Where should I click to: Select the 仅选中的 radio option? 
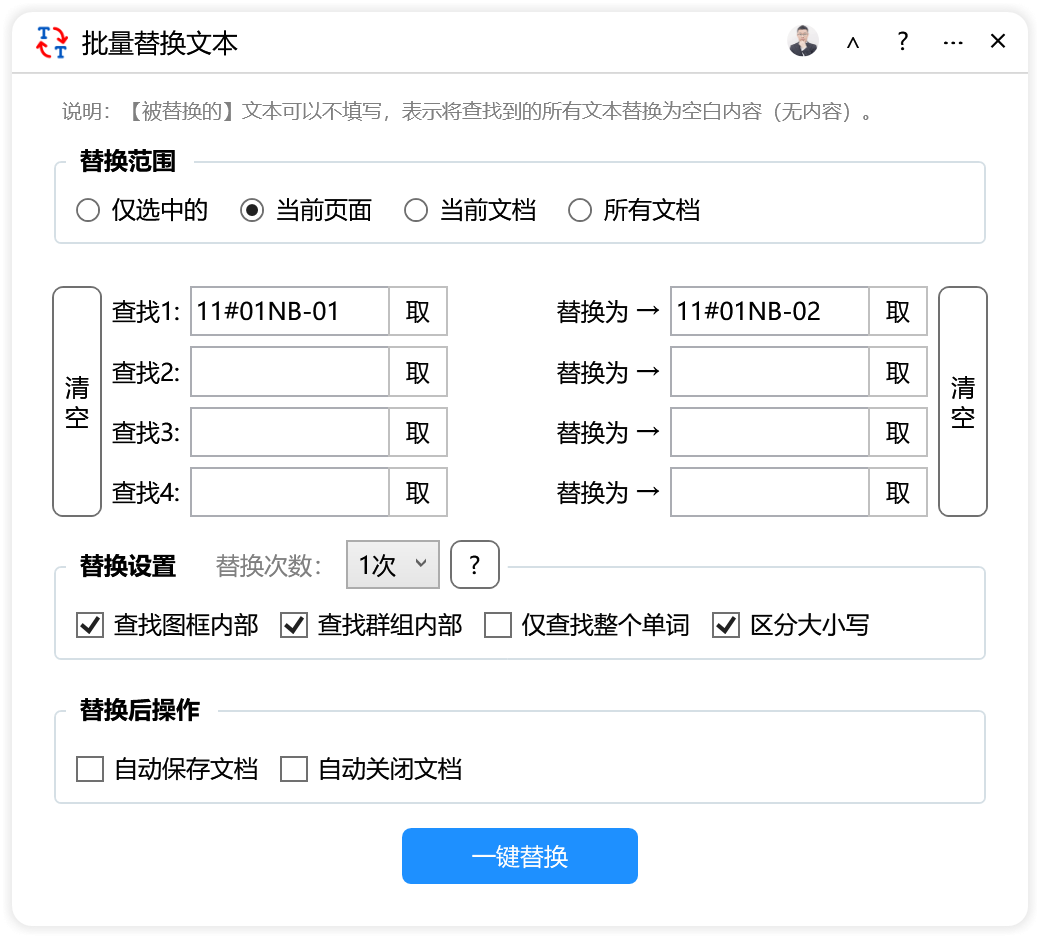(89, 211)
